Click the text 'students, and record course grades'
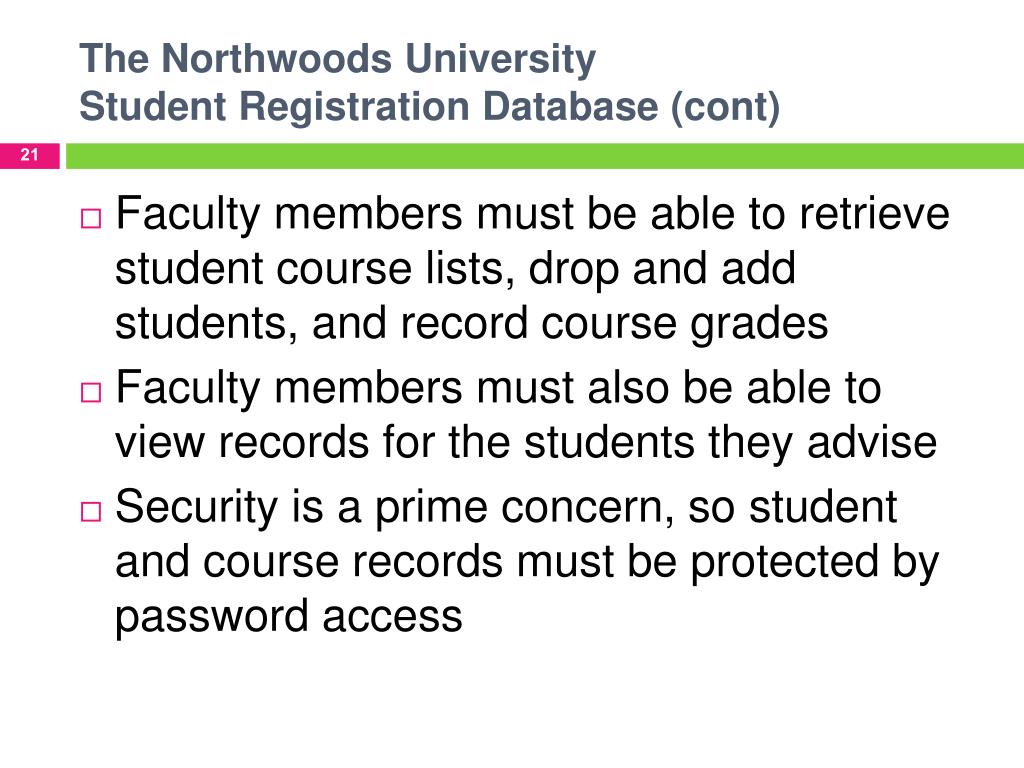This screenshot has height=768, width=1024. pos(472,325)
